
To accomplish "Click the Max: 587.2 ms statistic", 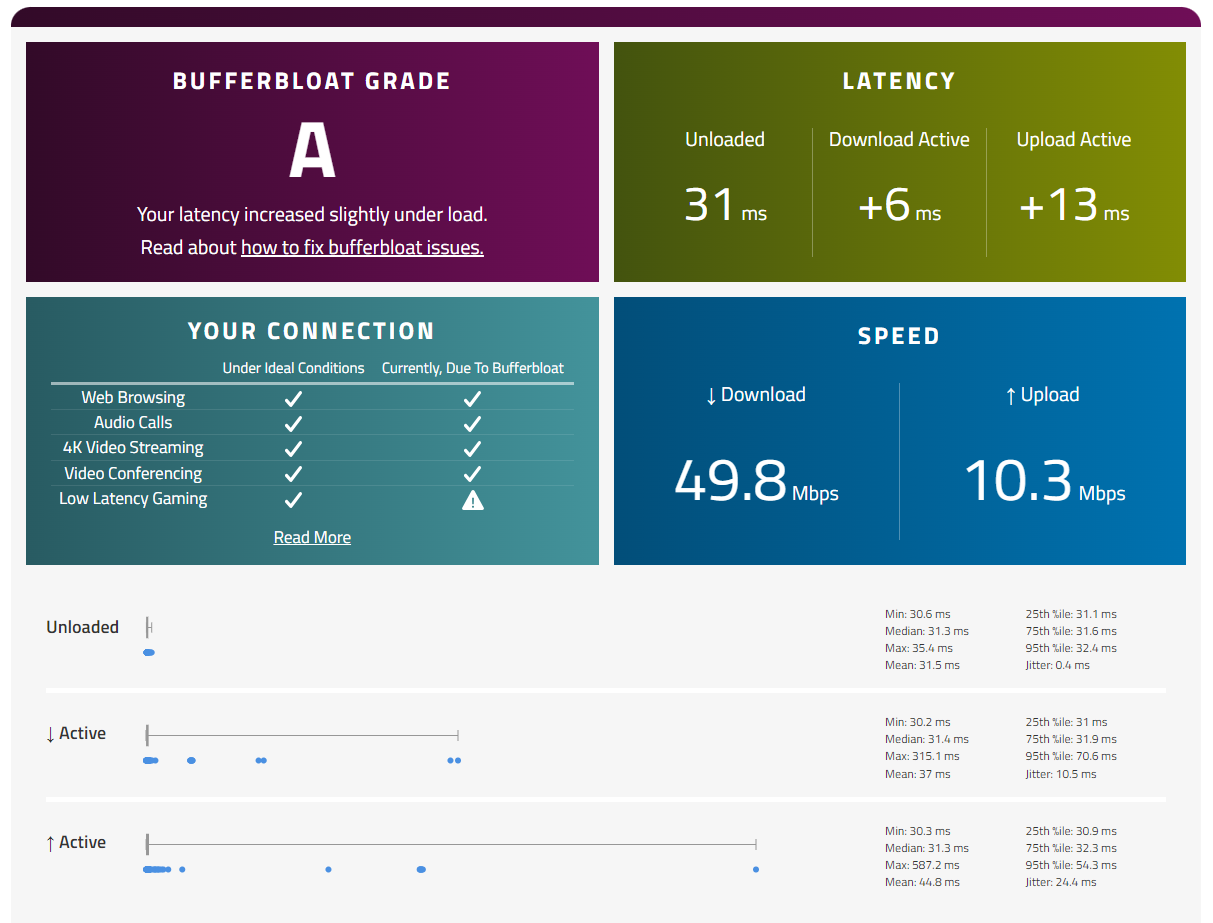I will [922, 865].
